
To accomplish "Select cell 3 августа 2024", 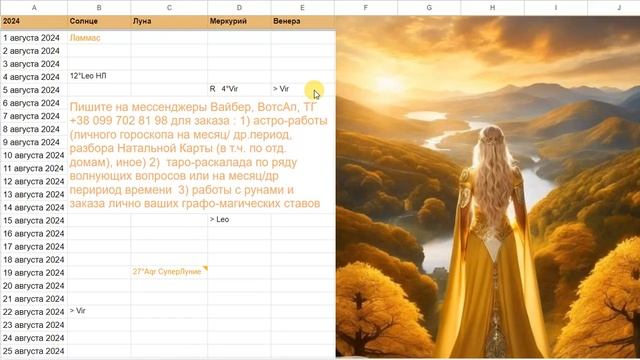I will (x=34, y=64).
